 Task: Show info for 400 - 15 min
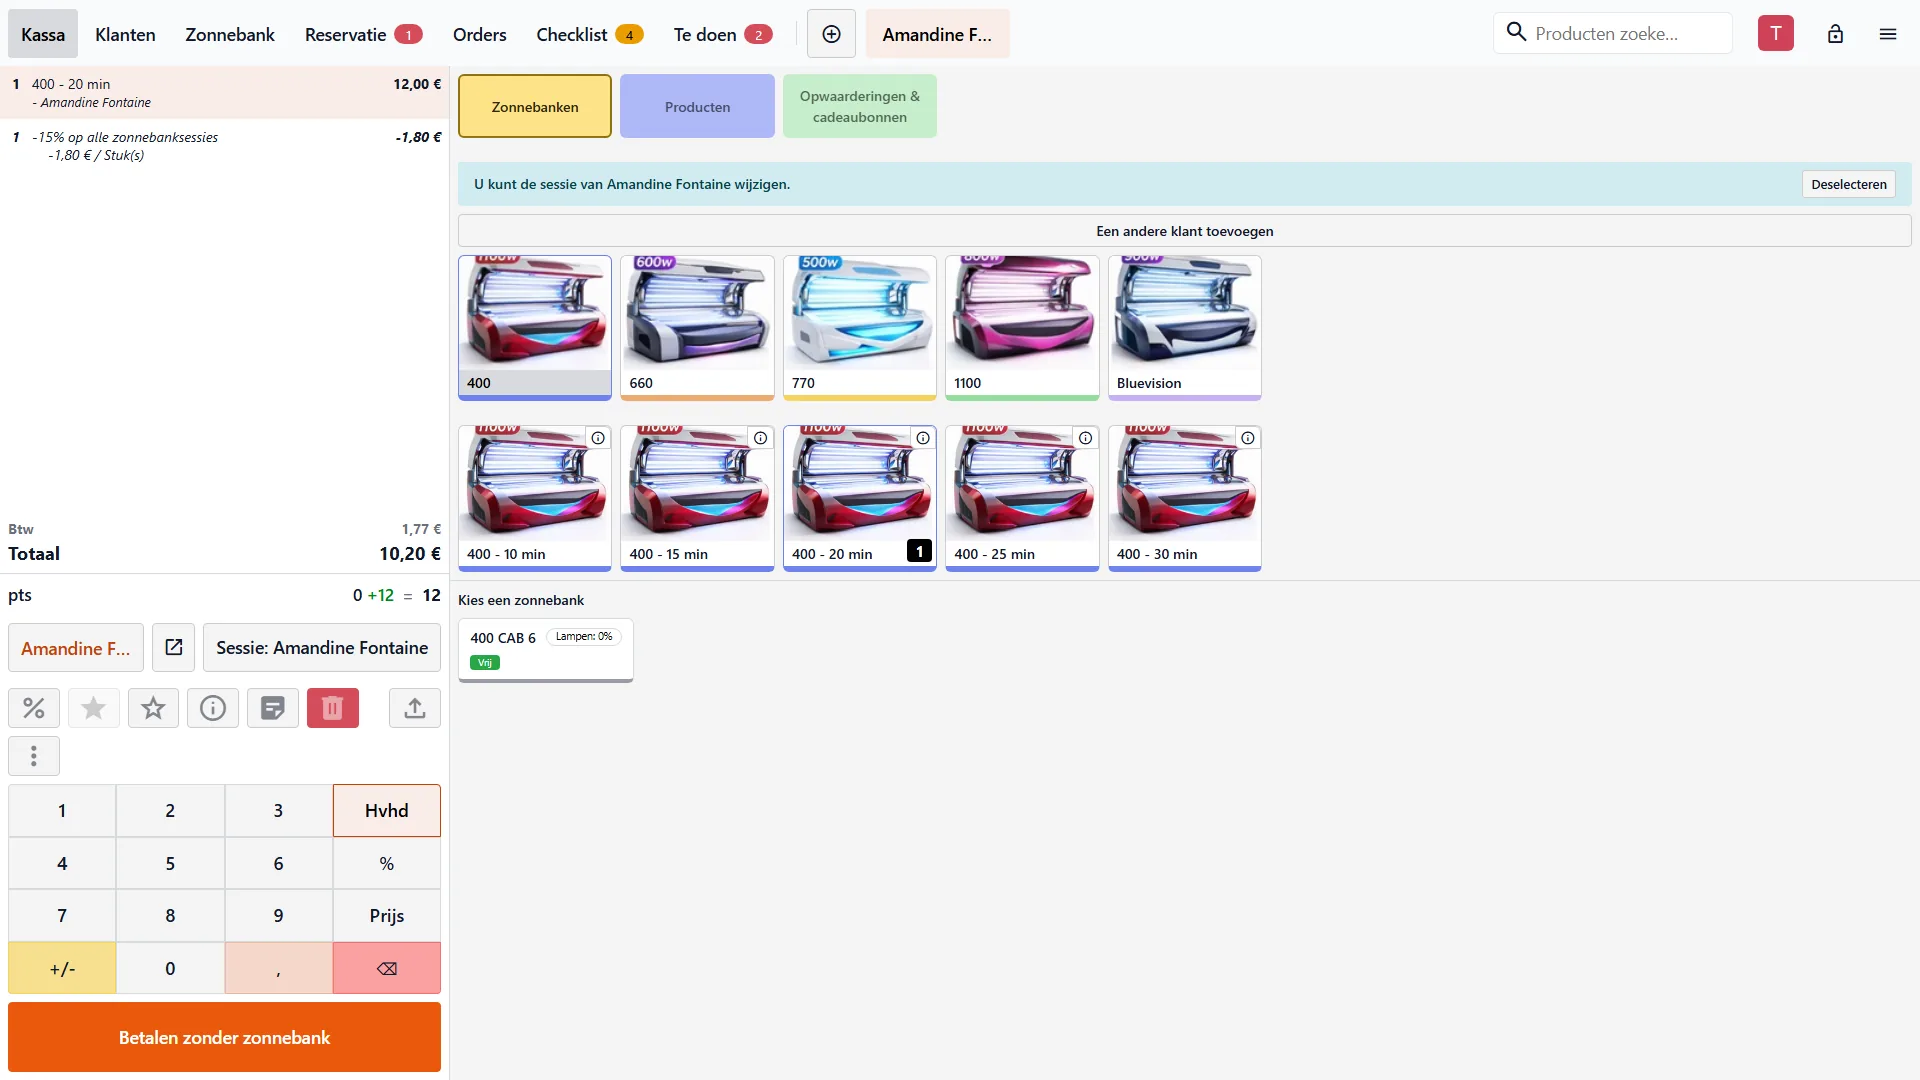tap(761, 438)
